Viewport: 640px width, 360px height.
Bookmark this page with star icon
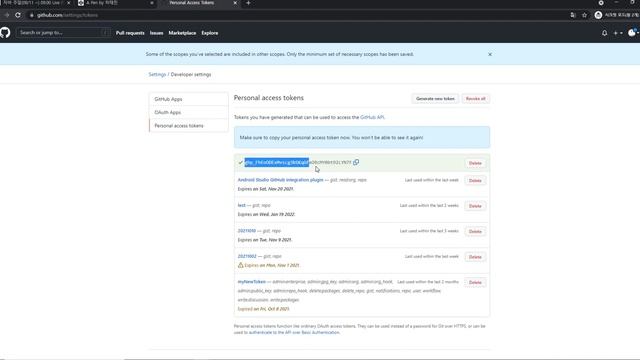point(584,15)
